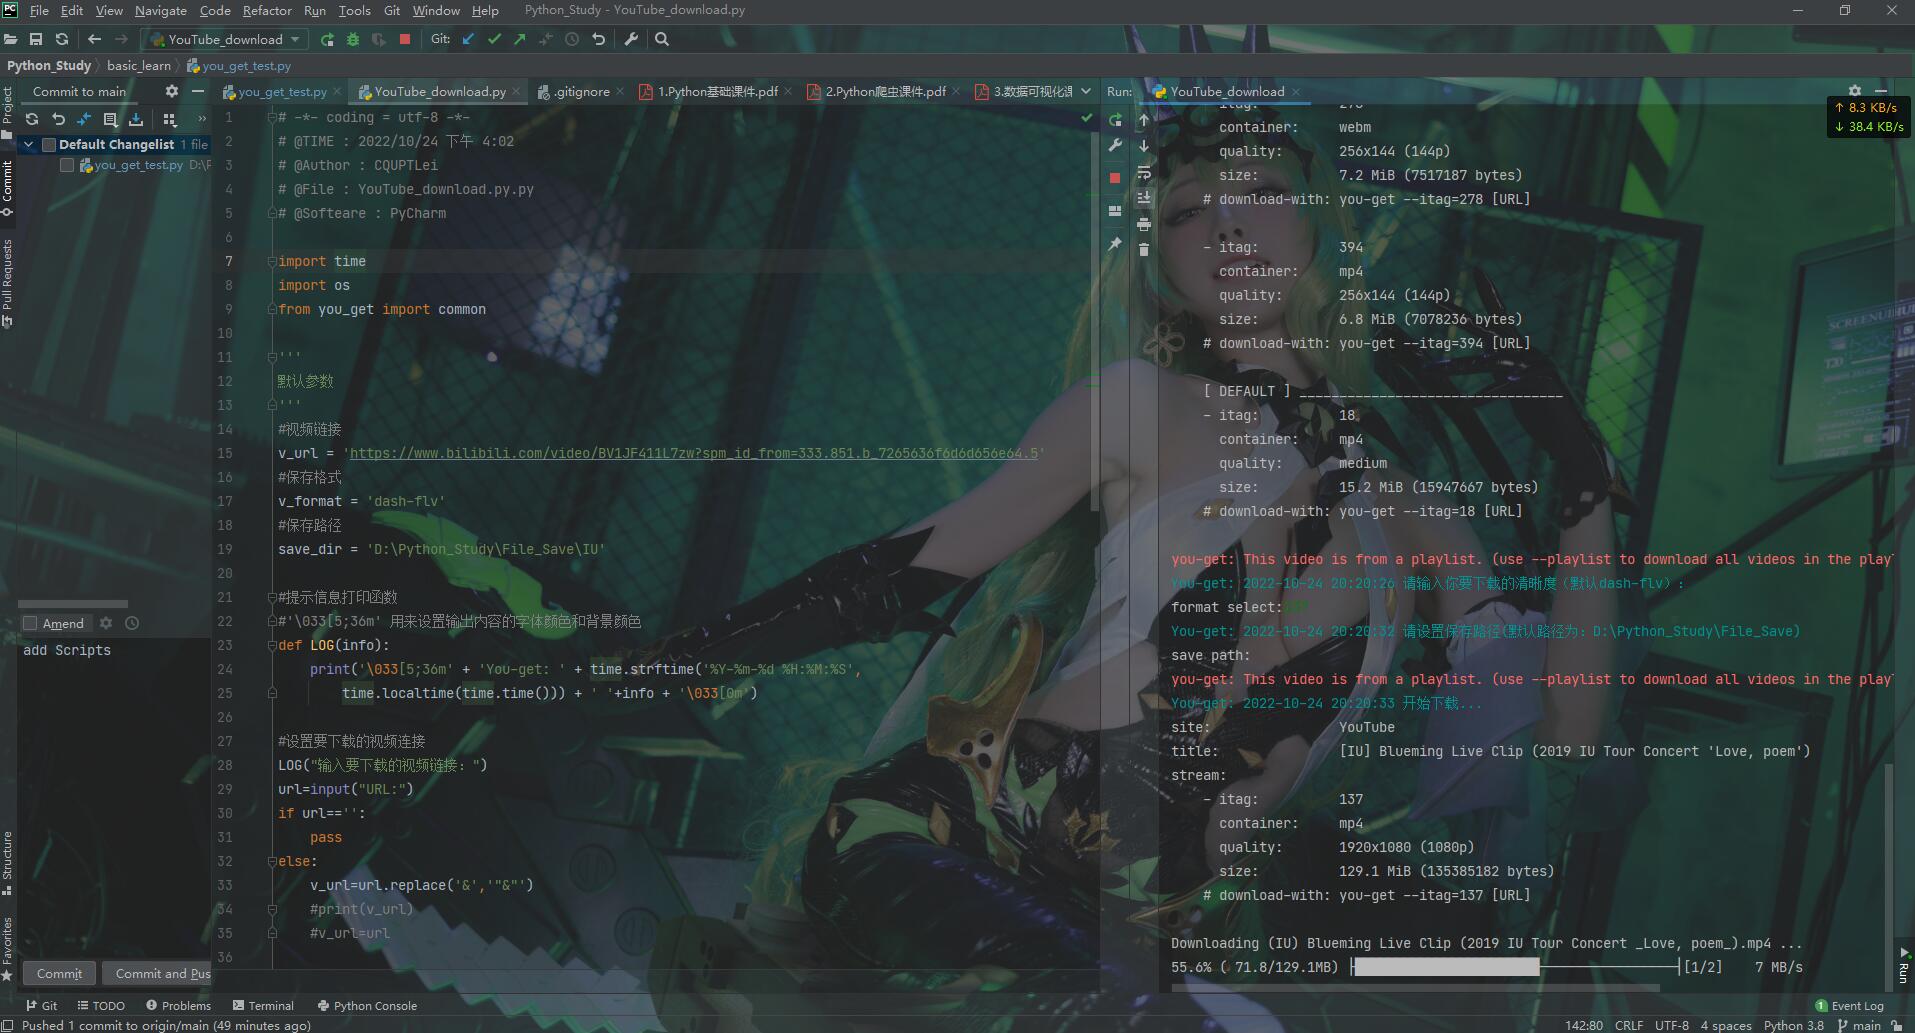Show Git history clock icon
Image resolution: width=1915 pixels, height=1033 pixels.
tap(572, 39)
